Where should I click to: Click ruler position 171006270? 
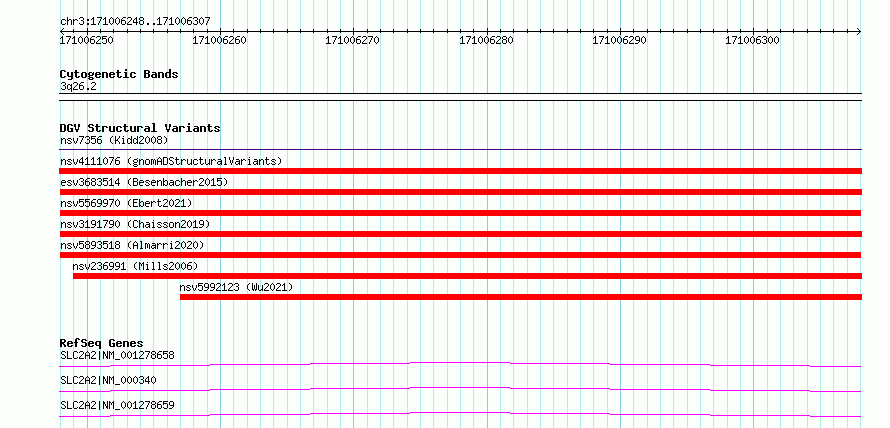[x=352, y=40]
